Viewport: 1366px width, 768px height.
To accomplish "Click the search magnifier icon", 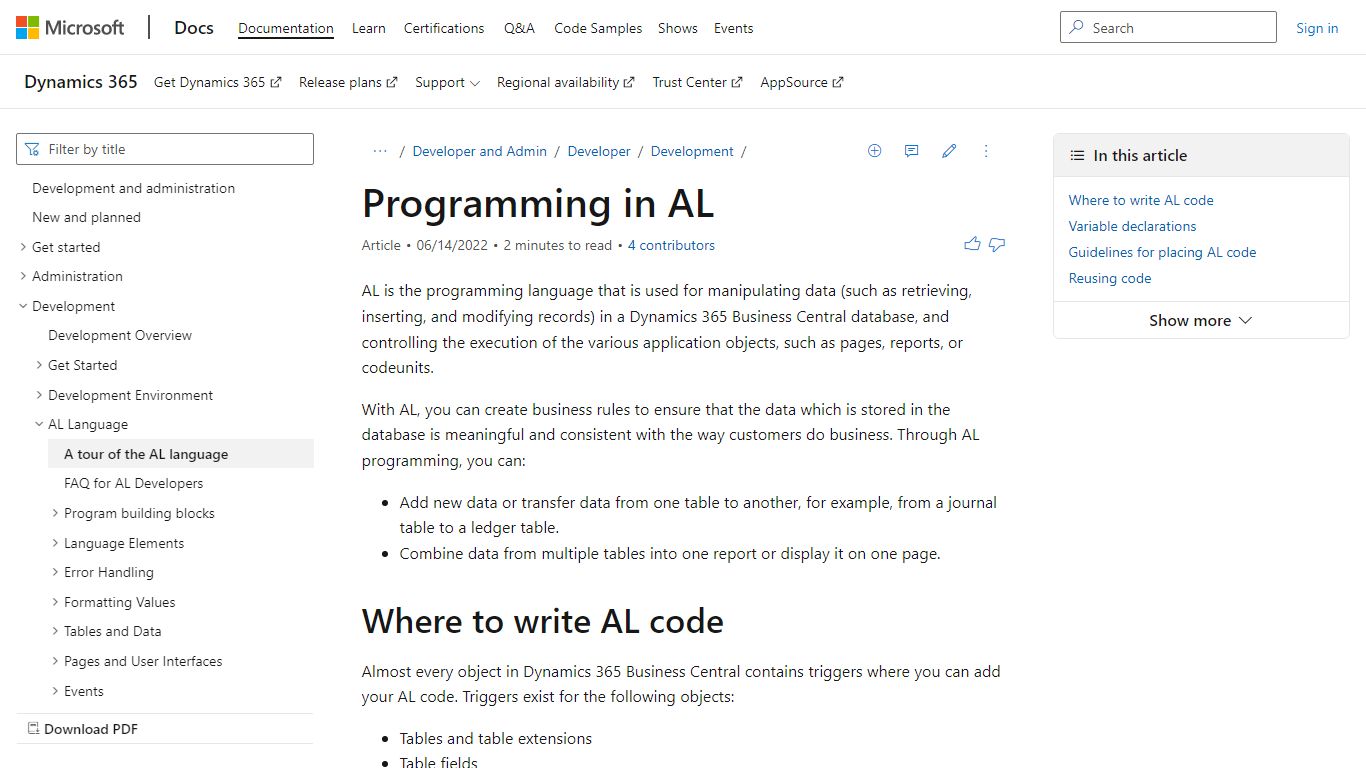I will click(x=1077, y=28).
